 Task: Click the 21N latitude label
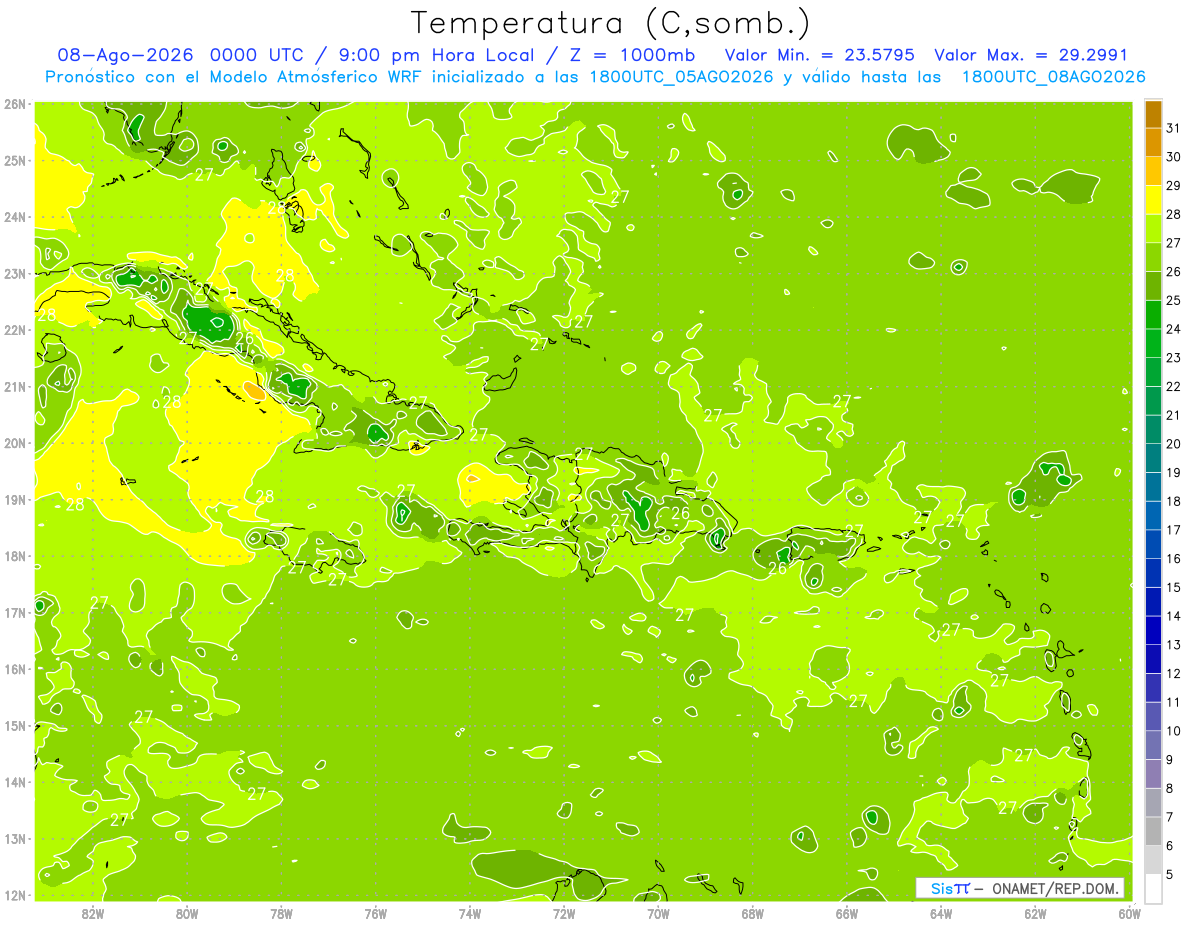14,387
